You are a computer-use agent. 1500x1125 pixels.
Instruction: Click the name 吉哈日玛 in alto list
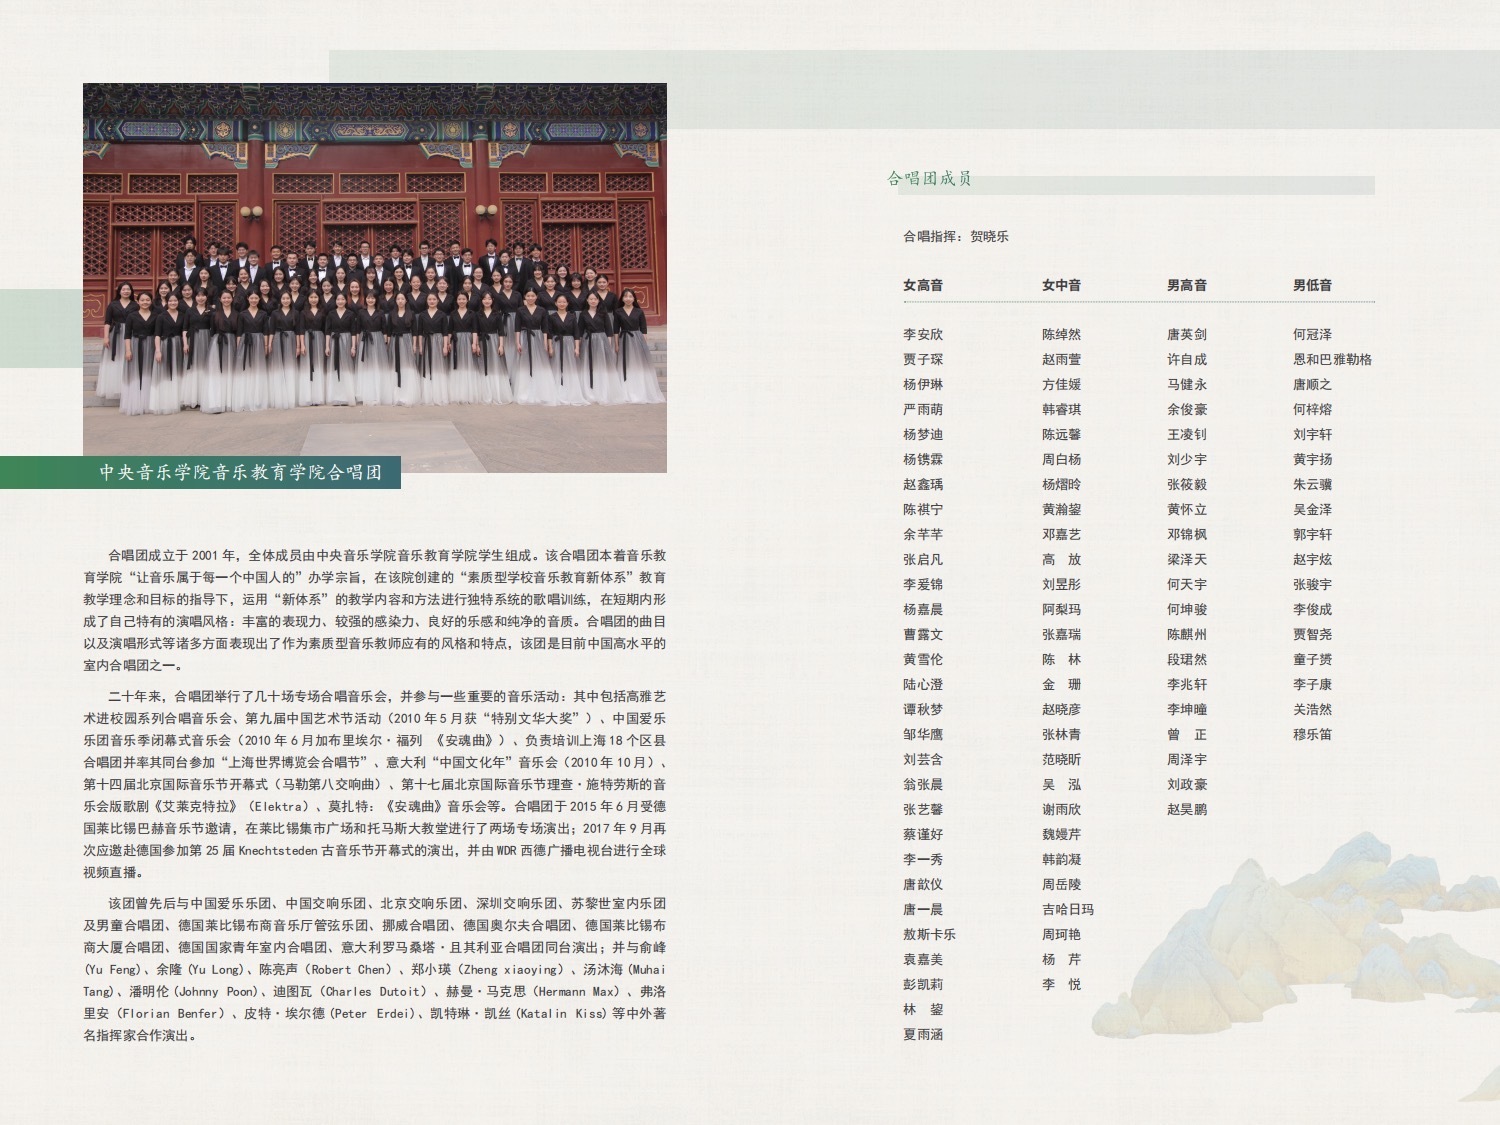coord(1067,910)
